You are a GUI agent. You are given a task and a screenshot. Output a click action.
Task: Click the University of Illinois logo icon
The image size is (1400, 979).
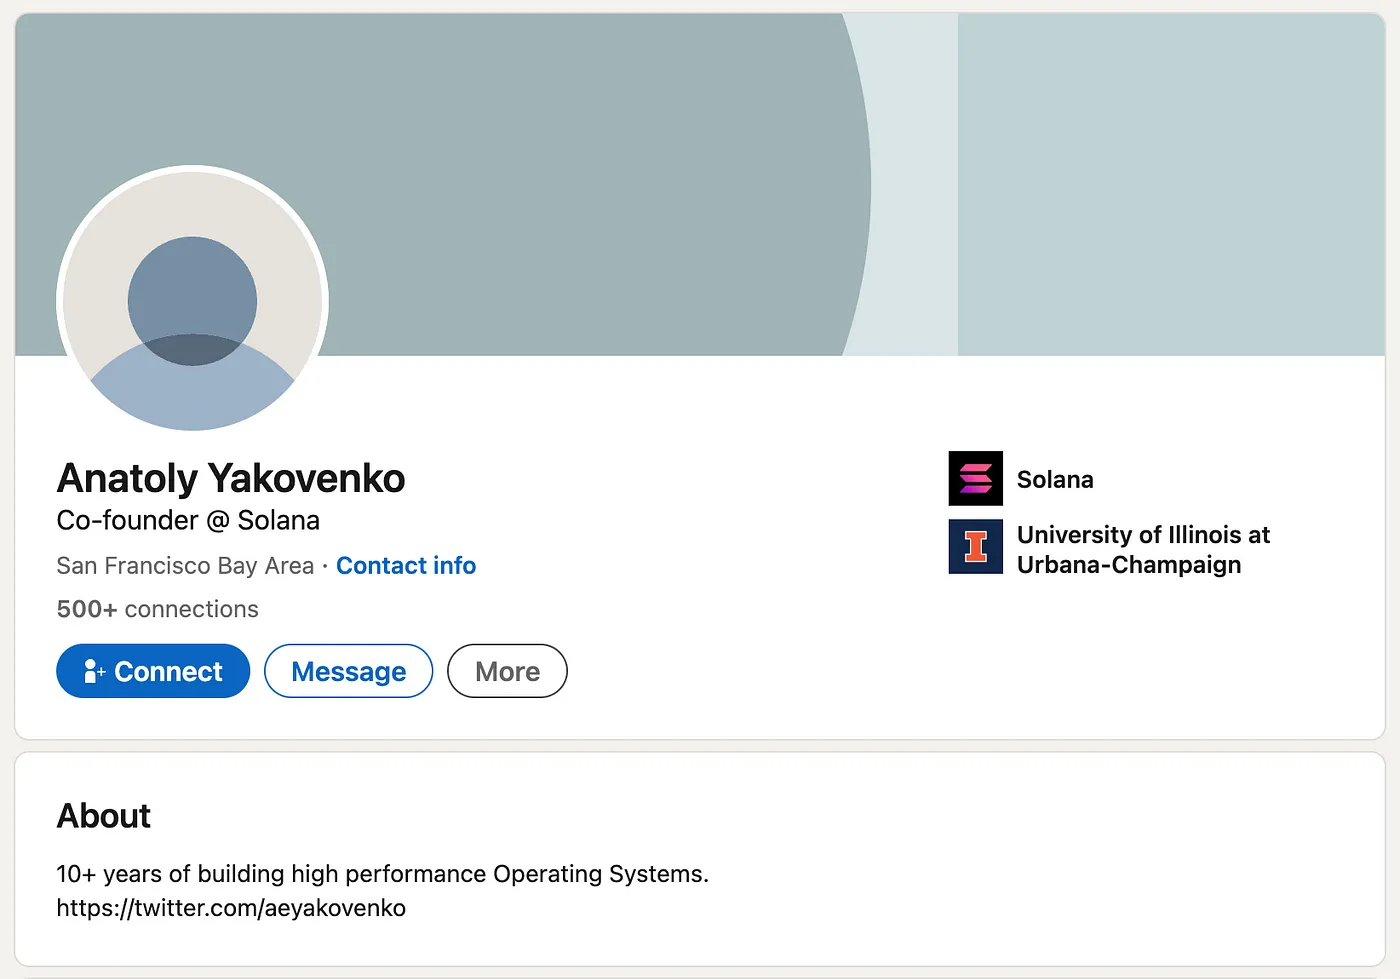(975, 546)
